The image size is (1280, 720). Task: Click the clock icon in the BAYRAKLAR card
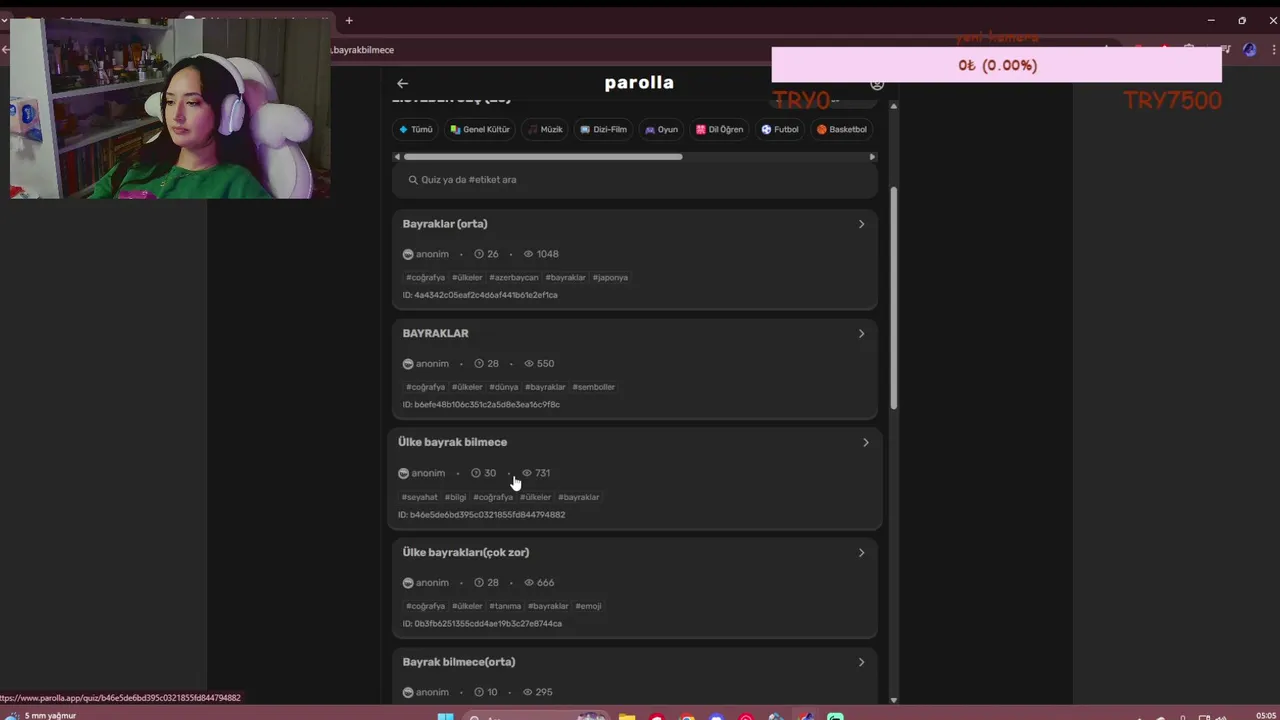(479, 364)
